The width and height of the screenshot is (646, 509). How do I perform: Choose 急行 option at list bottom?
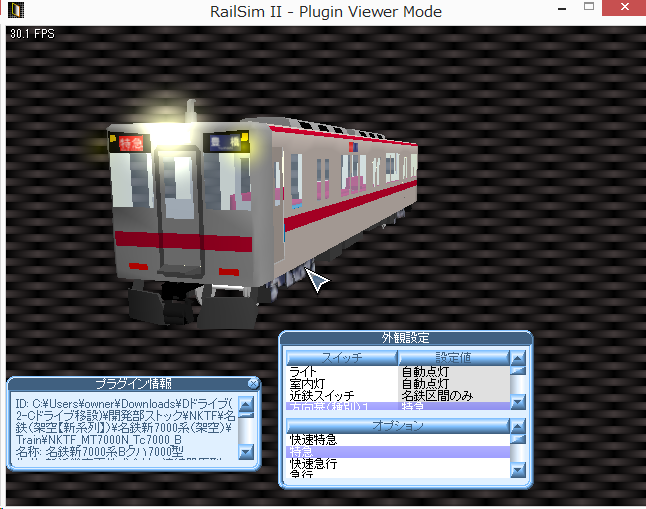point(398,474)
